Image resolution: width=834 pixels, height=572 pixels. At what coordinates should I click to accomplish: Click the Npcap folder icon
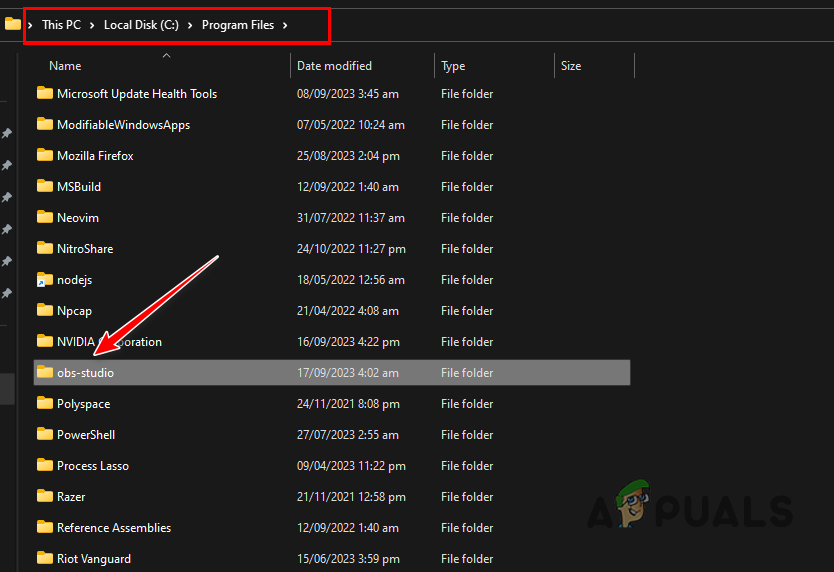(x=45, y=310)
